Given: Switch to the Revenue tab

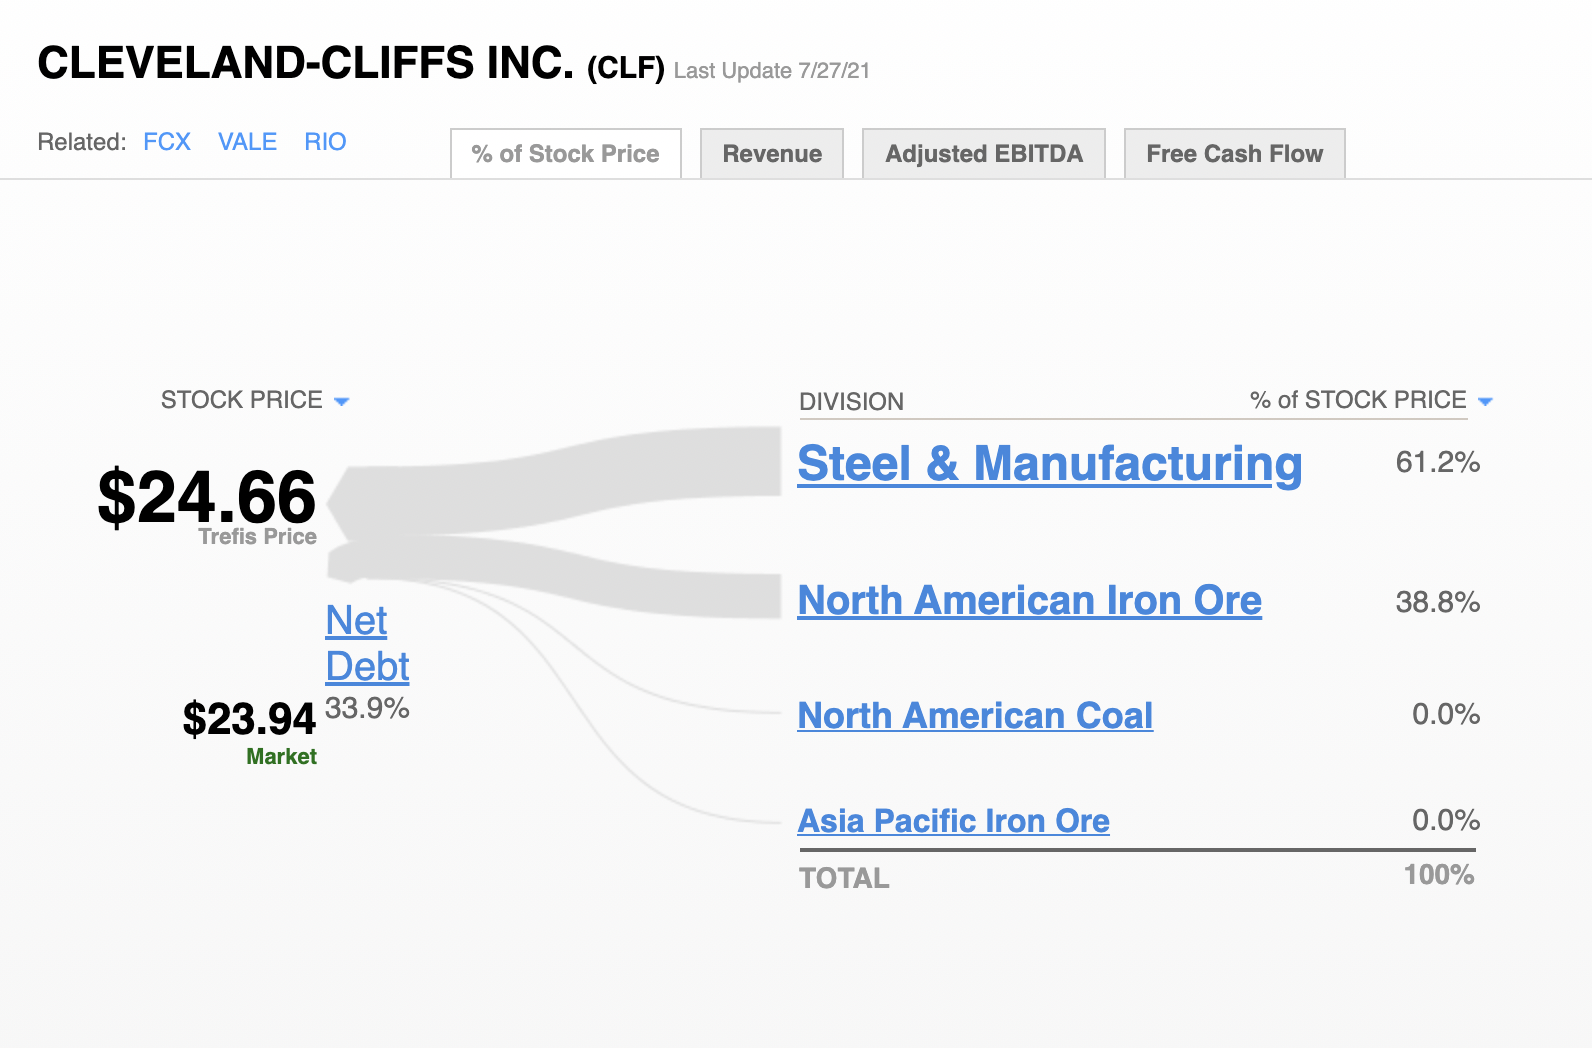Looking at the screenshot, I should click(772, 154).
